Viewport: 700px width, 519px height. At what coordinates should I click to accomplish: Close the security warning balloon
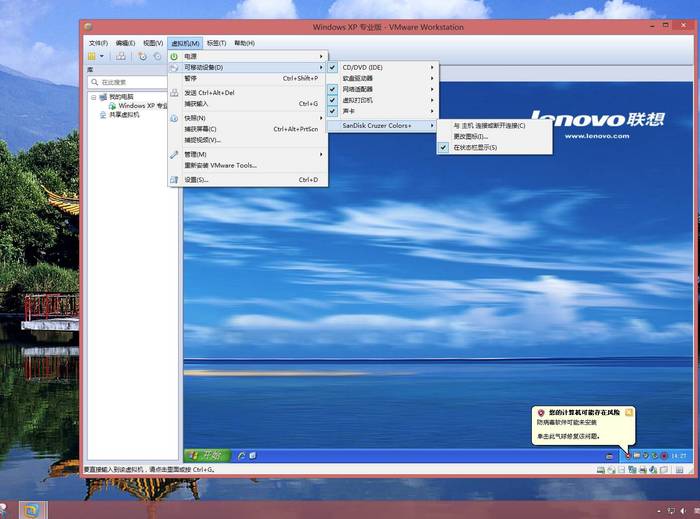coord(629,412)
